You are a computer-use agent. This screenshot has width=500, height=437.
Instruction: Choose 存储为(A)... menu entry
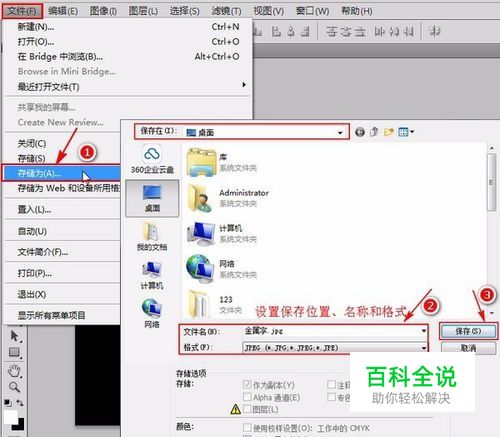click(61, 173)
